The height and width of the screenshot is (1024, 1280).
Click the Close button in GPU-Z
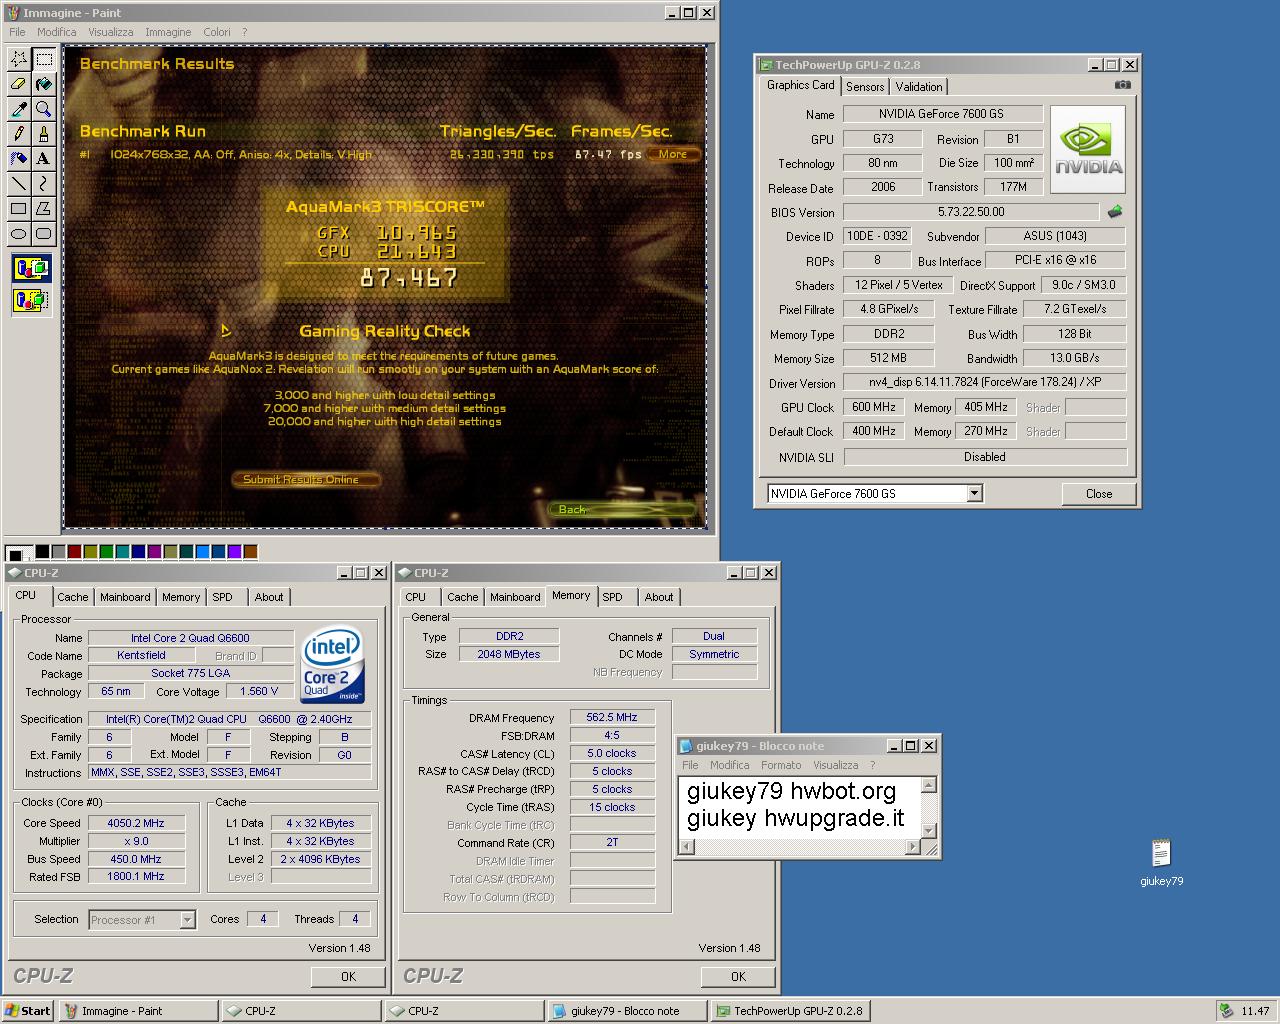pos(1099,494)
